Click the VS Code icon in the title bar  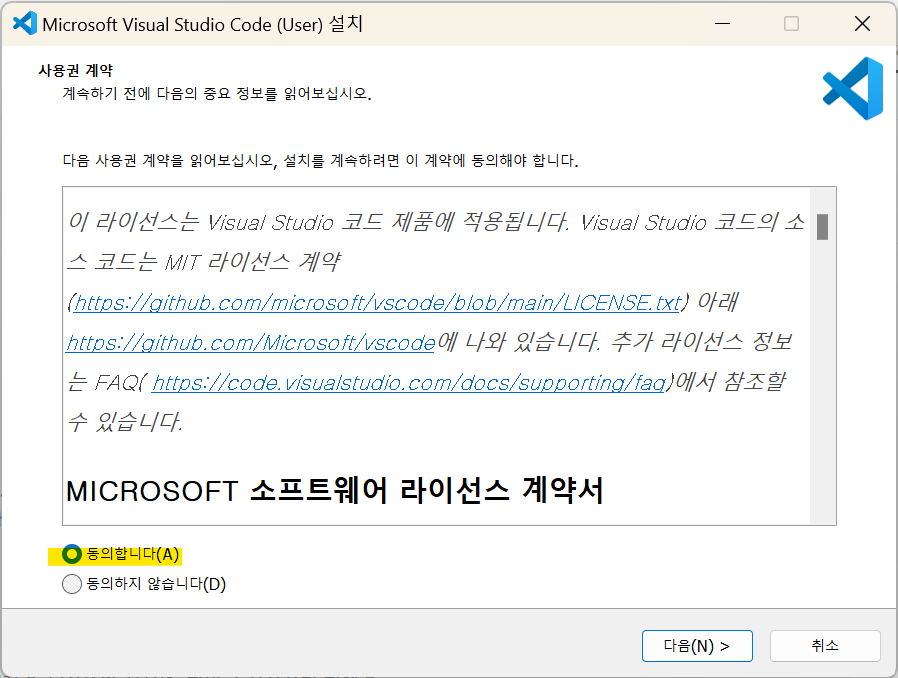coord(25,24)
